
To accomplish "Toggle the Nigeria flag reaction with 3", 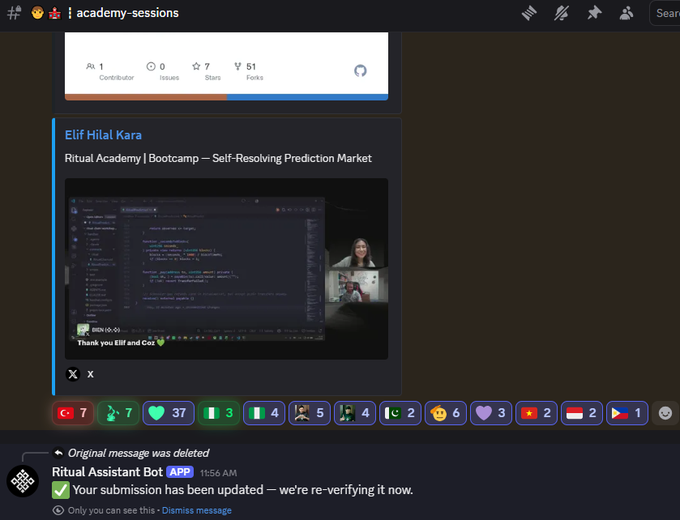I will (219, 413).
